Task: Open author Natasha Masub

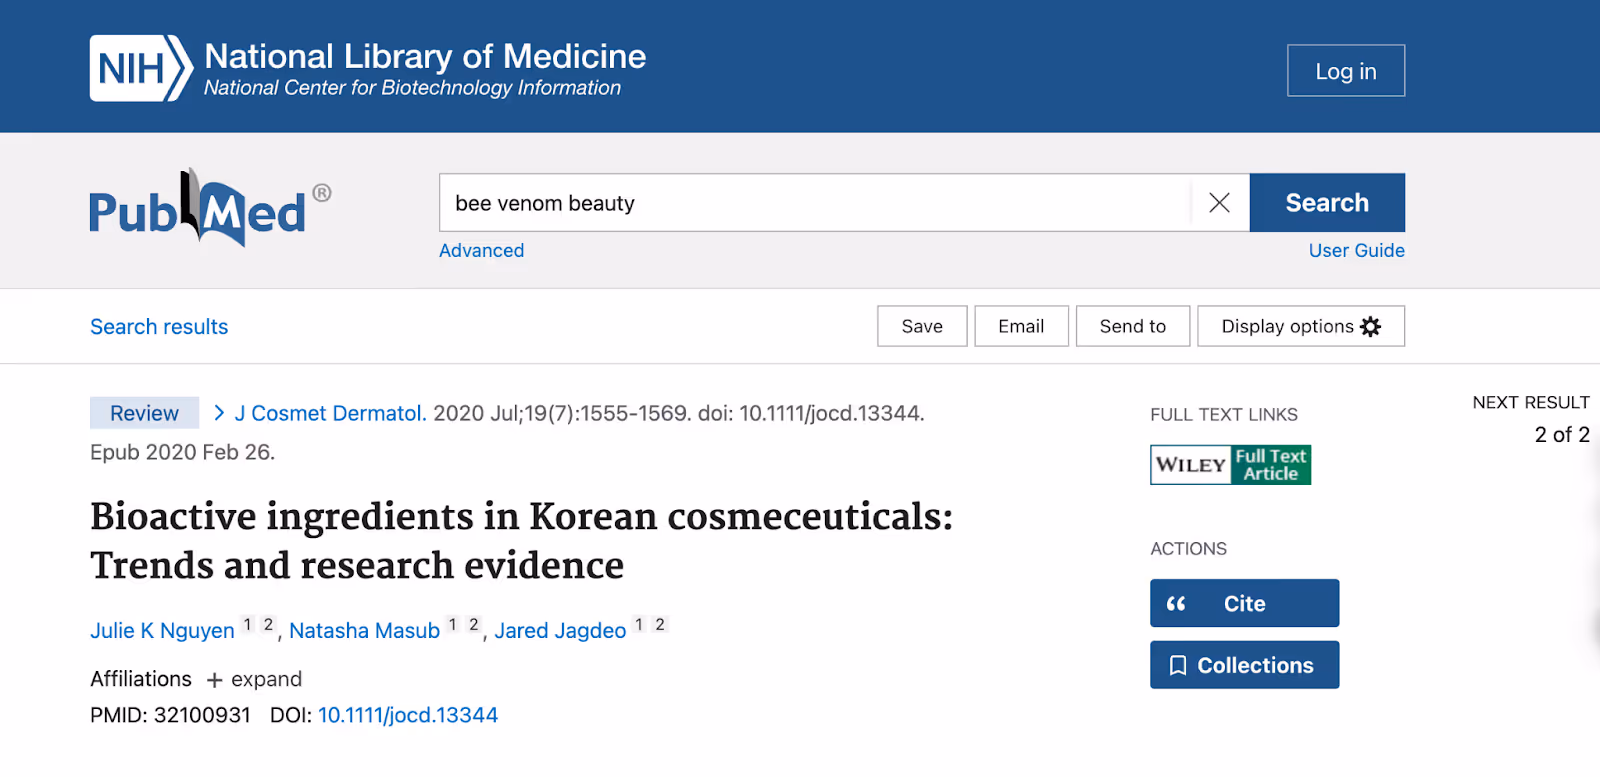Action: point(364,631)
